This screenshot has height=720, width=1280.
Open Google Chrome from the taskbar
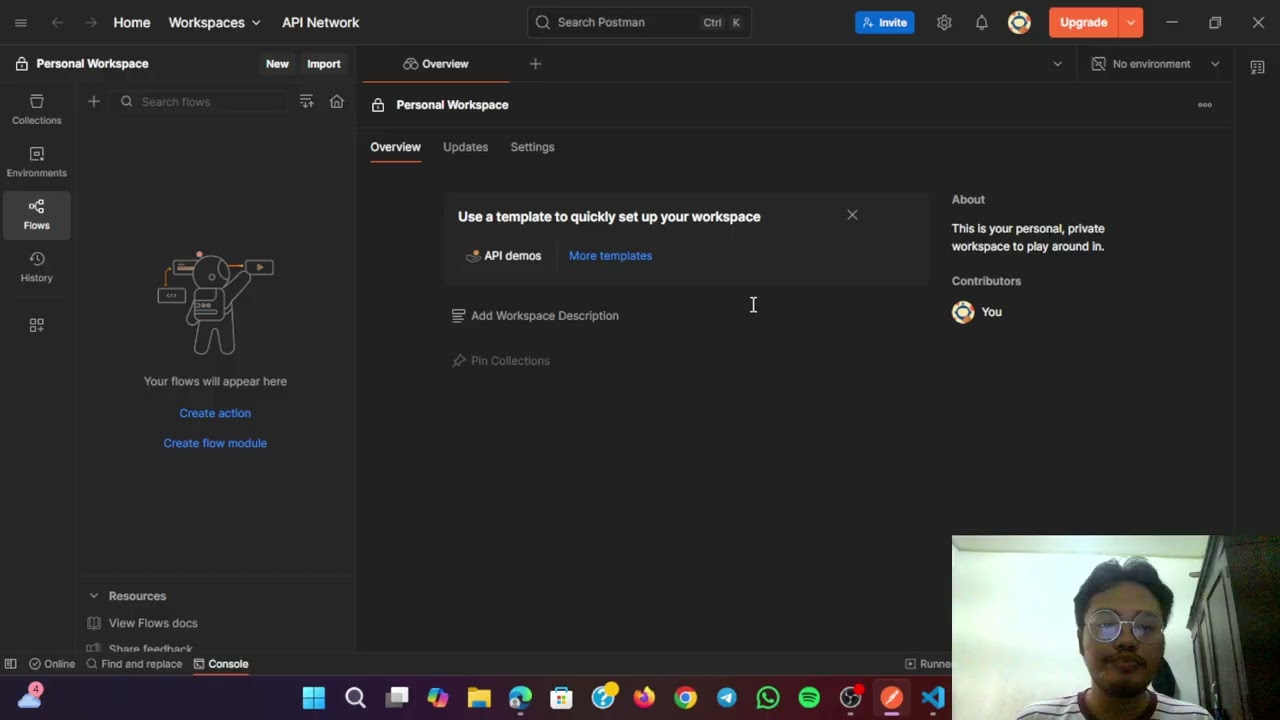[x=685, y=697]
